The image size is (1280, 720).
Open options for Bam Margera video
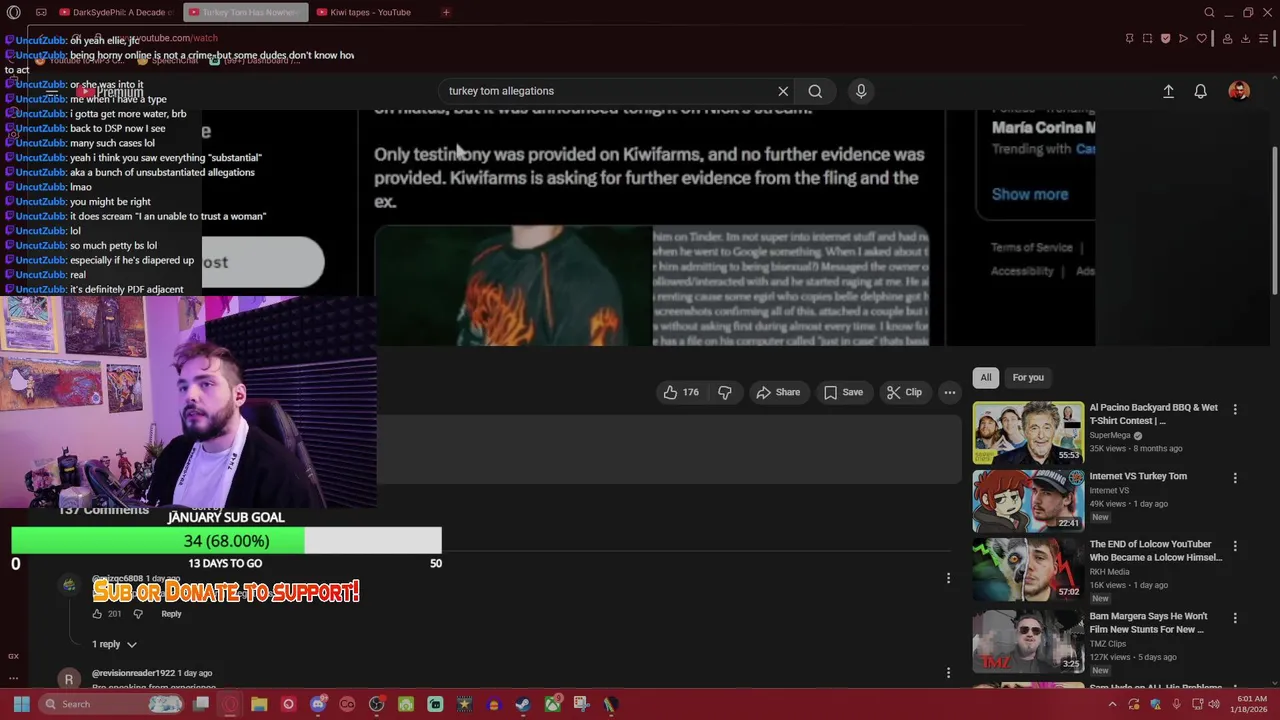point(1235,618)
